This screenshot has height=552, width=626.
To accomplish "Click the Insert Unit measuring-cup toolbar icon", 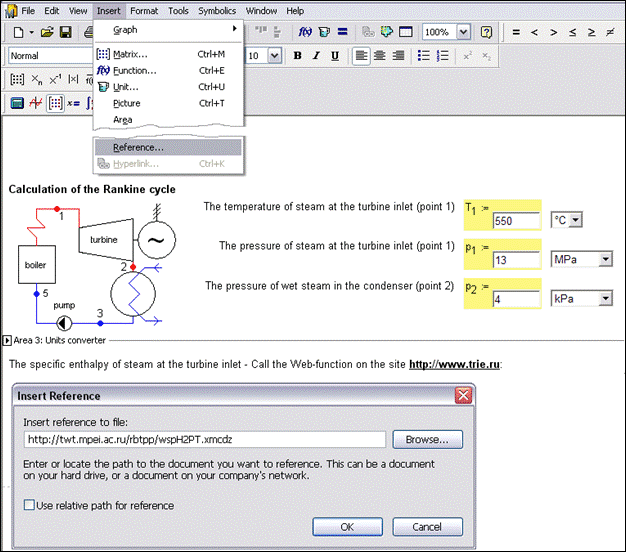I will pyautogui.click(x=324, y=32).
